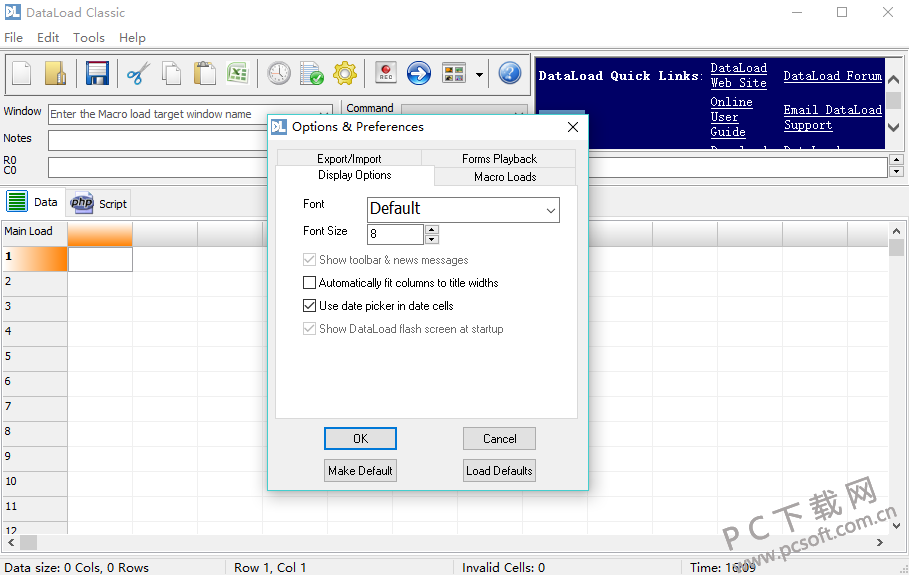909x575 pixels.
Task: Enable Automatically fit columns to title widths
Action: tap(310, 283)
